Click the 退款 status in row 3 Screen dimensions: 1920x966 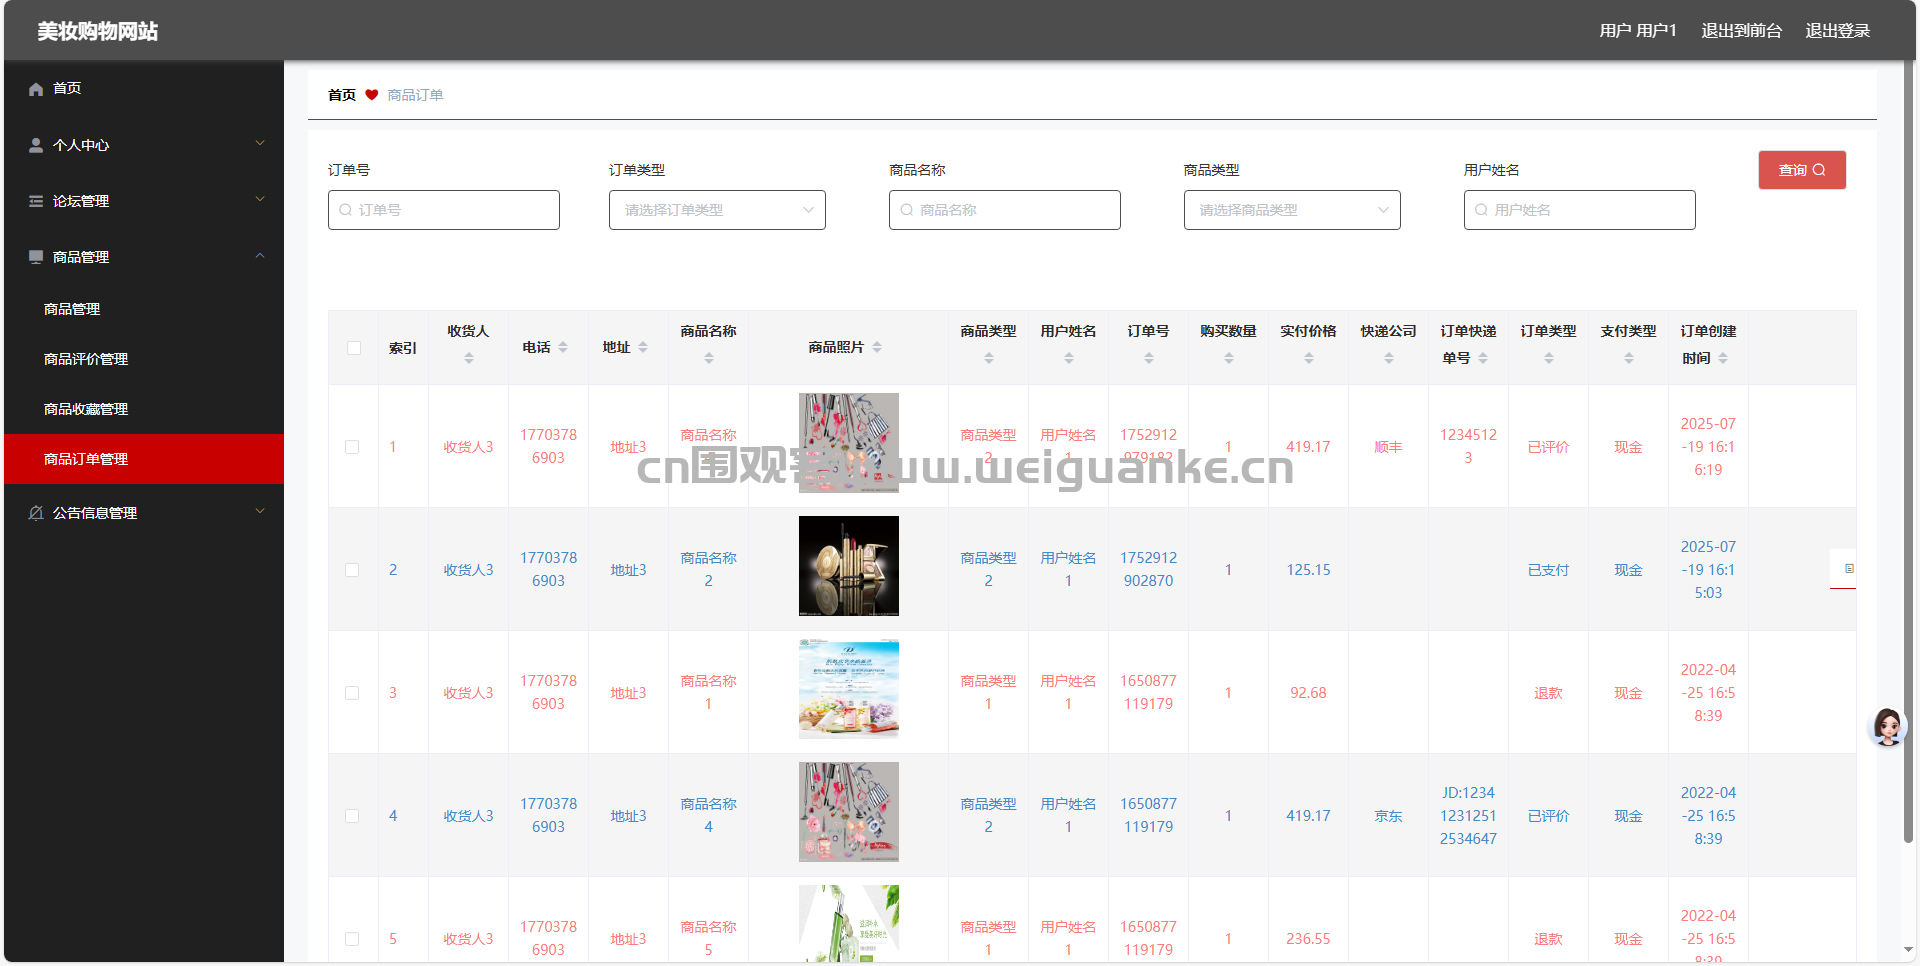point(1548,693)
